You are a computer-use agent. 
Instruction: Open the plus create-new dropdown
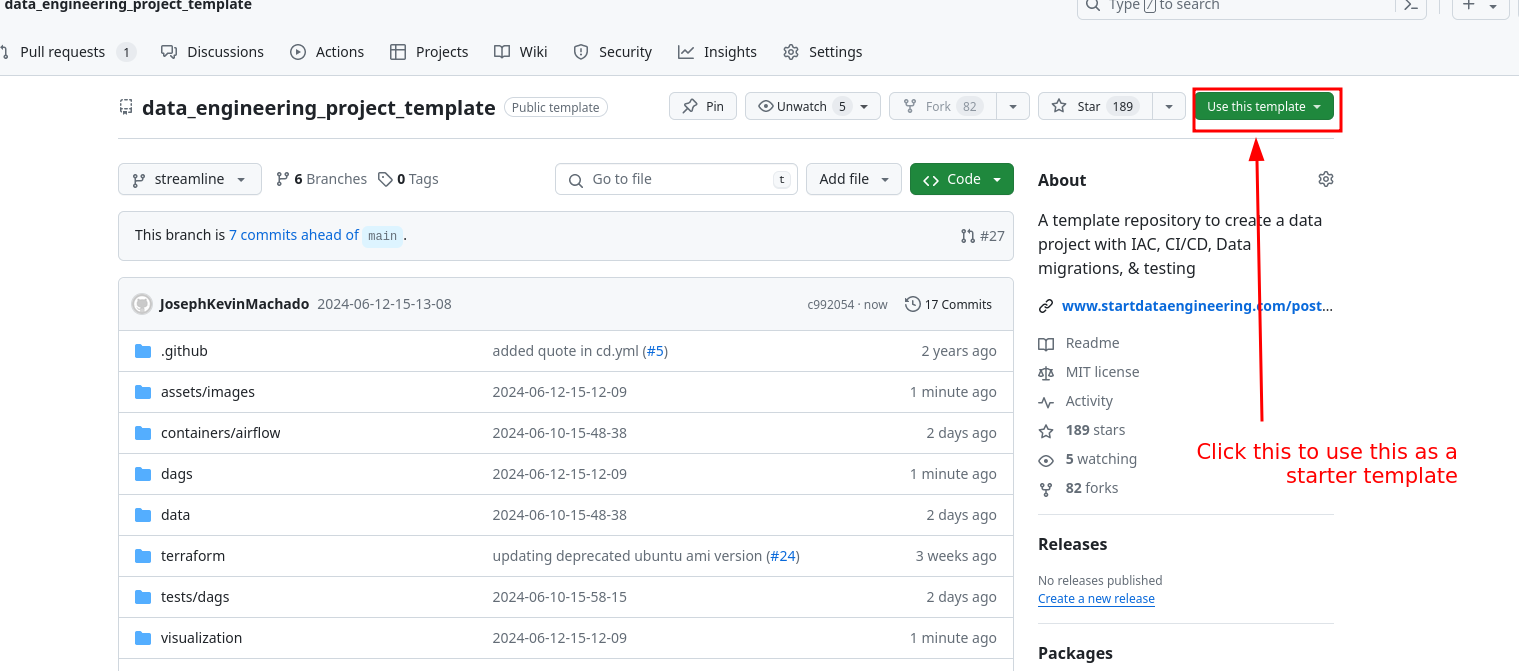1481,5
